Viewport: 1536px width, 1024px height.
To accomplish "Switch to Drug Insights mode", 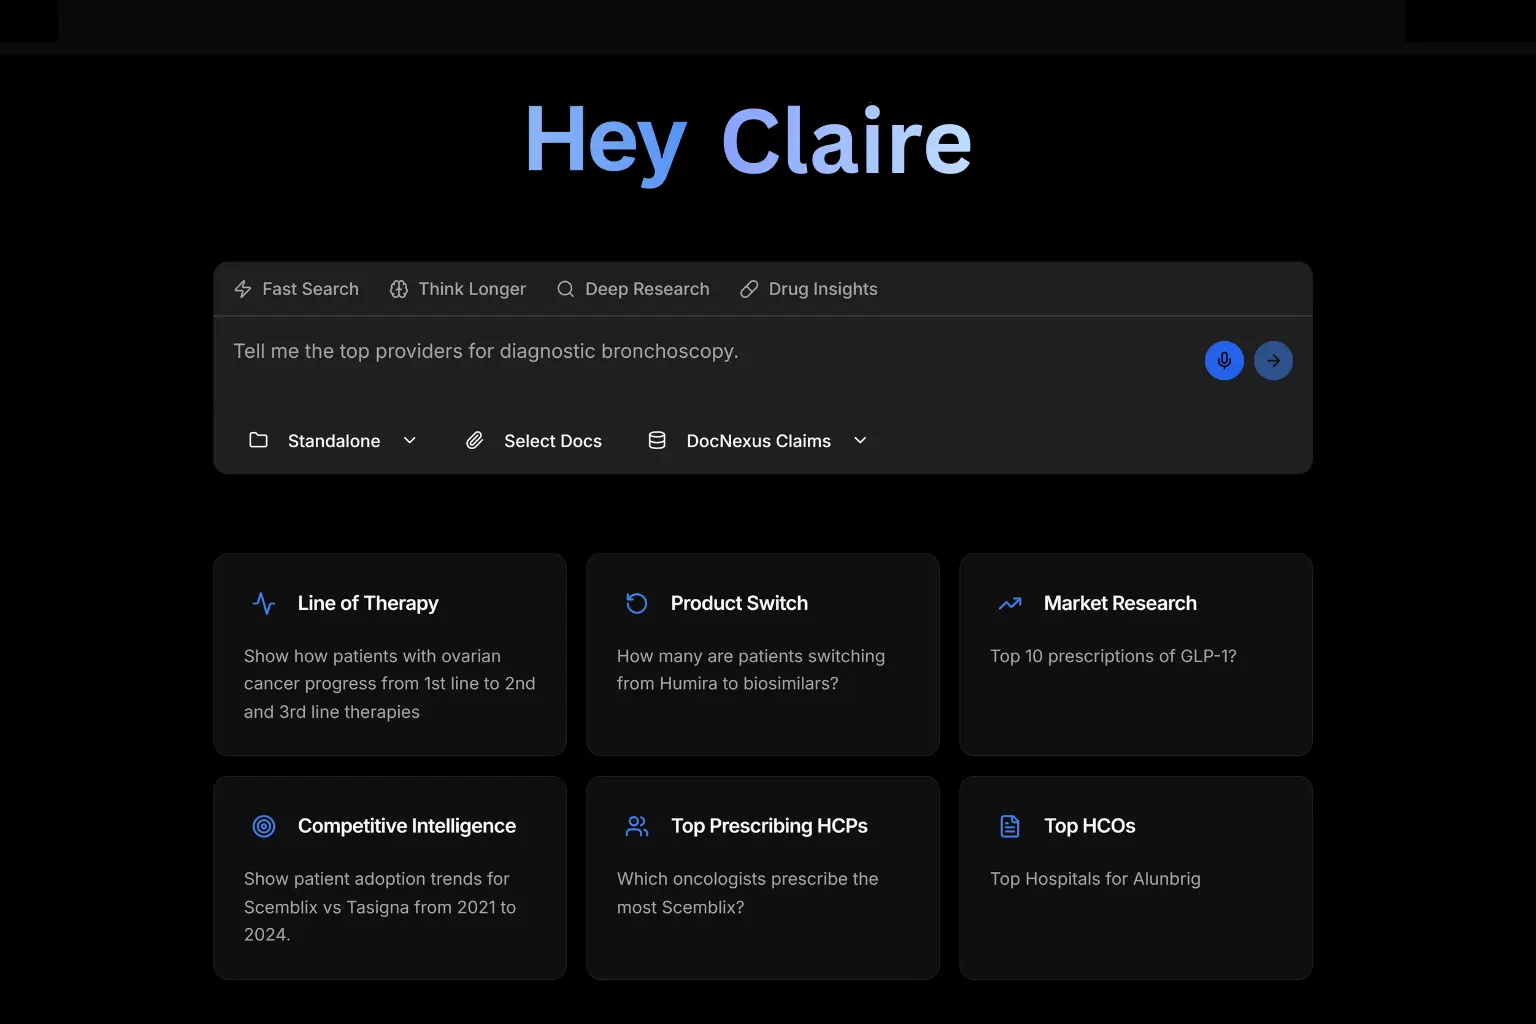I will pyautogui.click(x=809, y=289).
